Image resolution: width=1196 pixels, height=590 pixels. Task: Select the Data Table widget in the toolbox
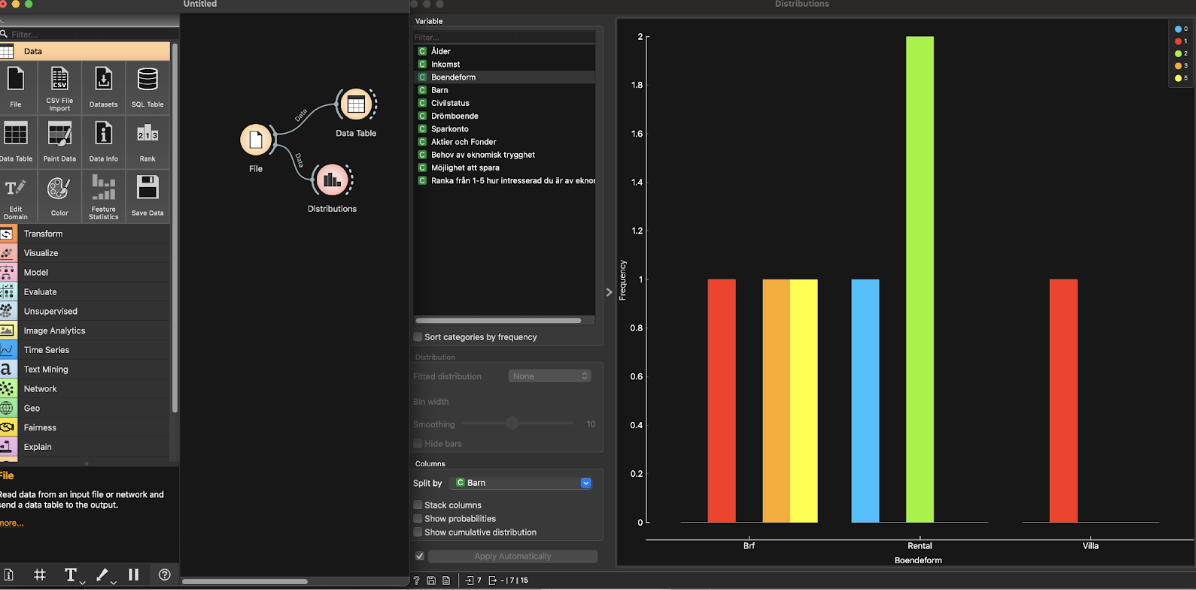pos(15,141)
